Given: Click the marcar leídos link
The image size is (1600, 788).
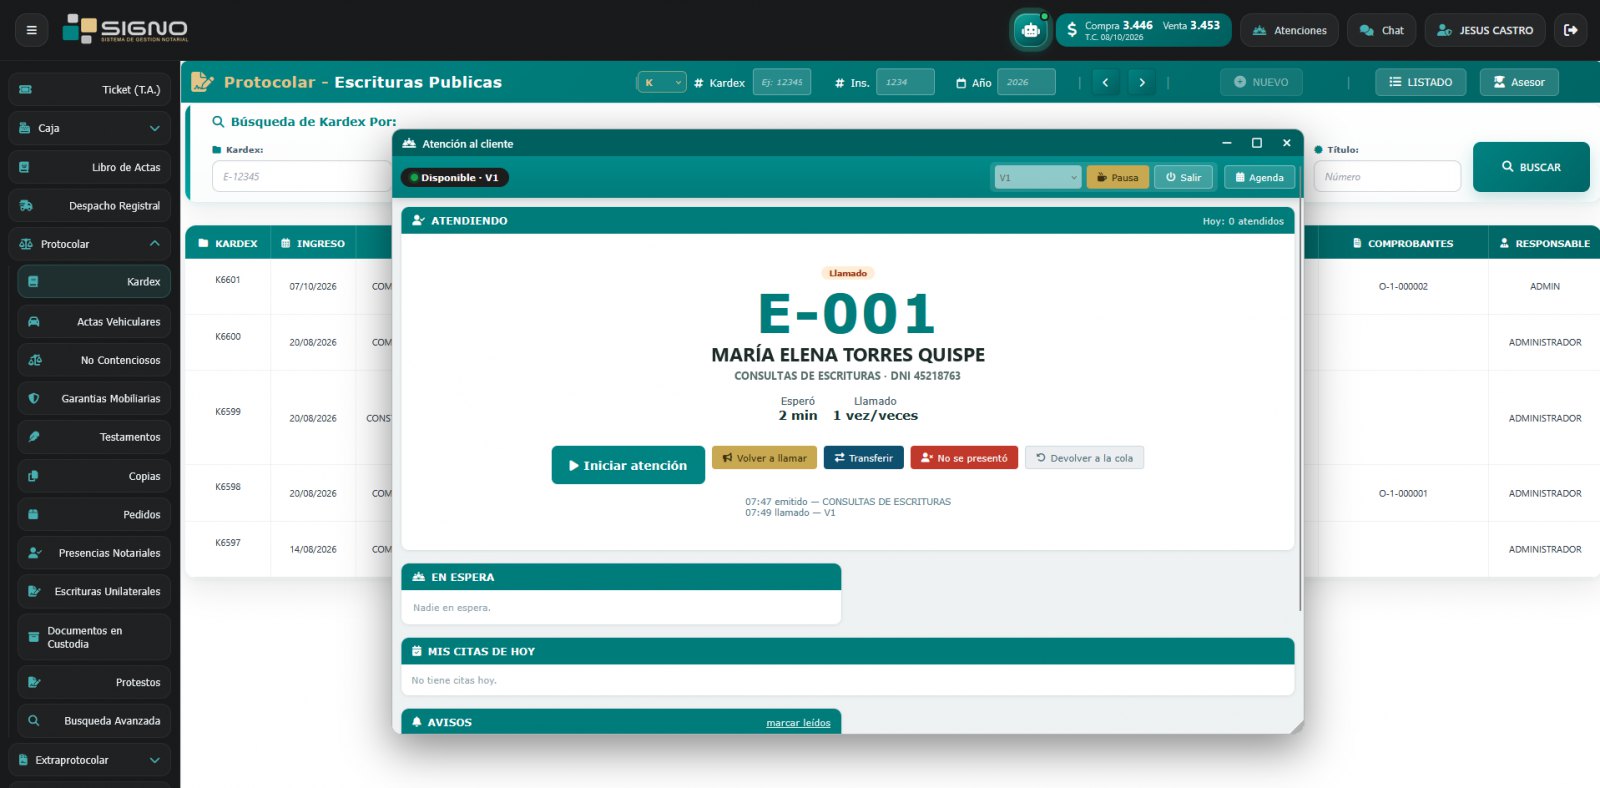Looking at the screenshot, I should coord(798,723).
